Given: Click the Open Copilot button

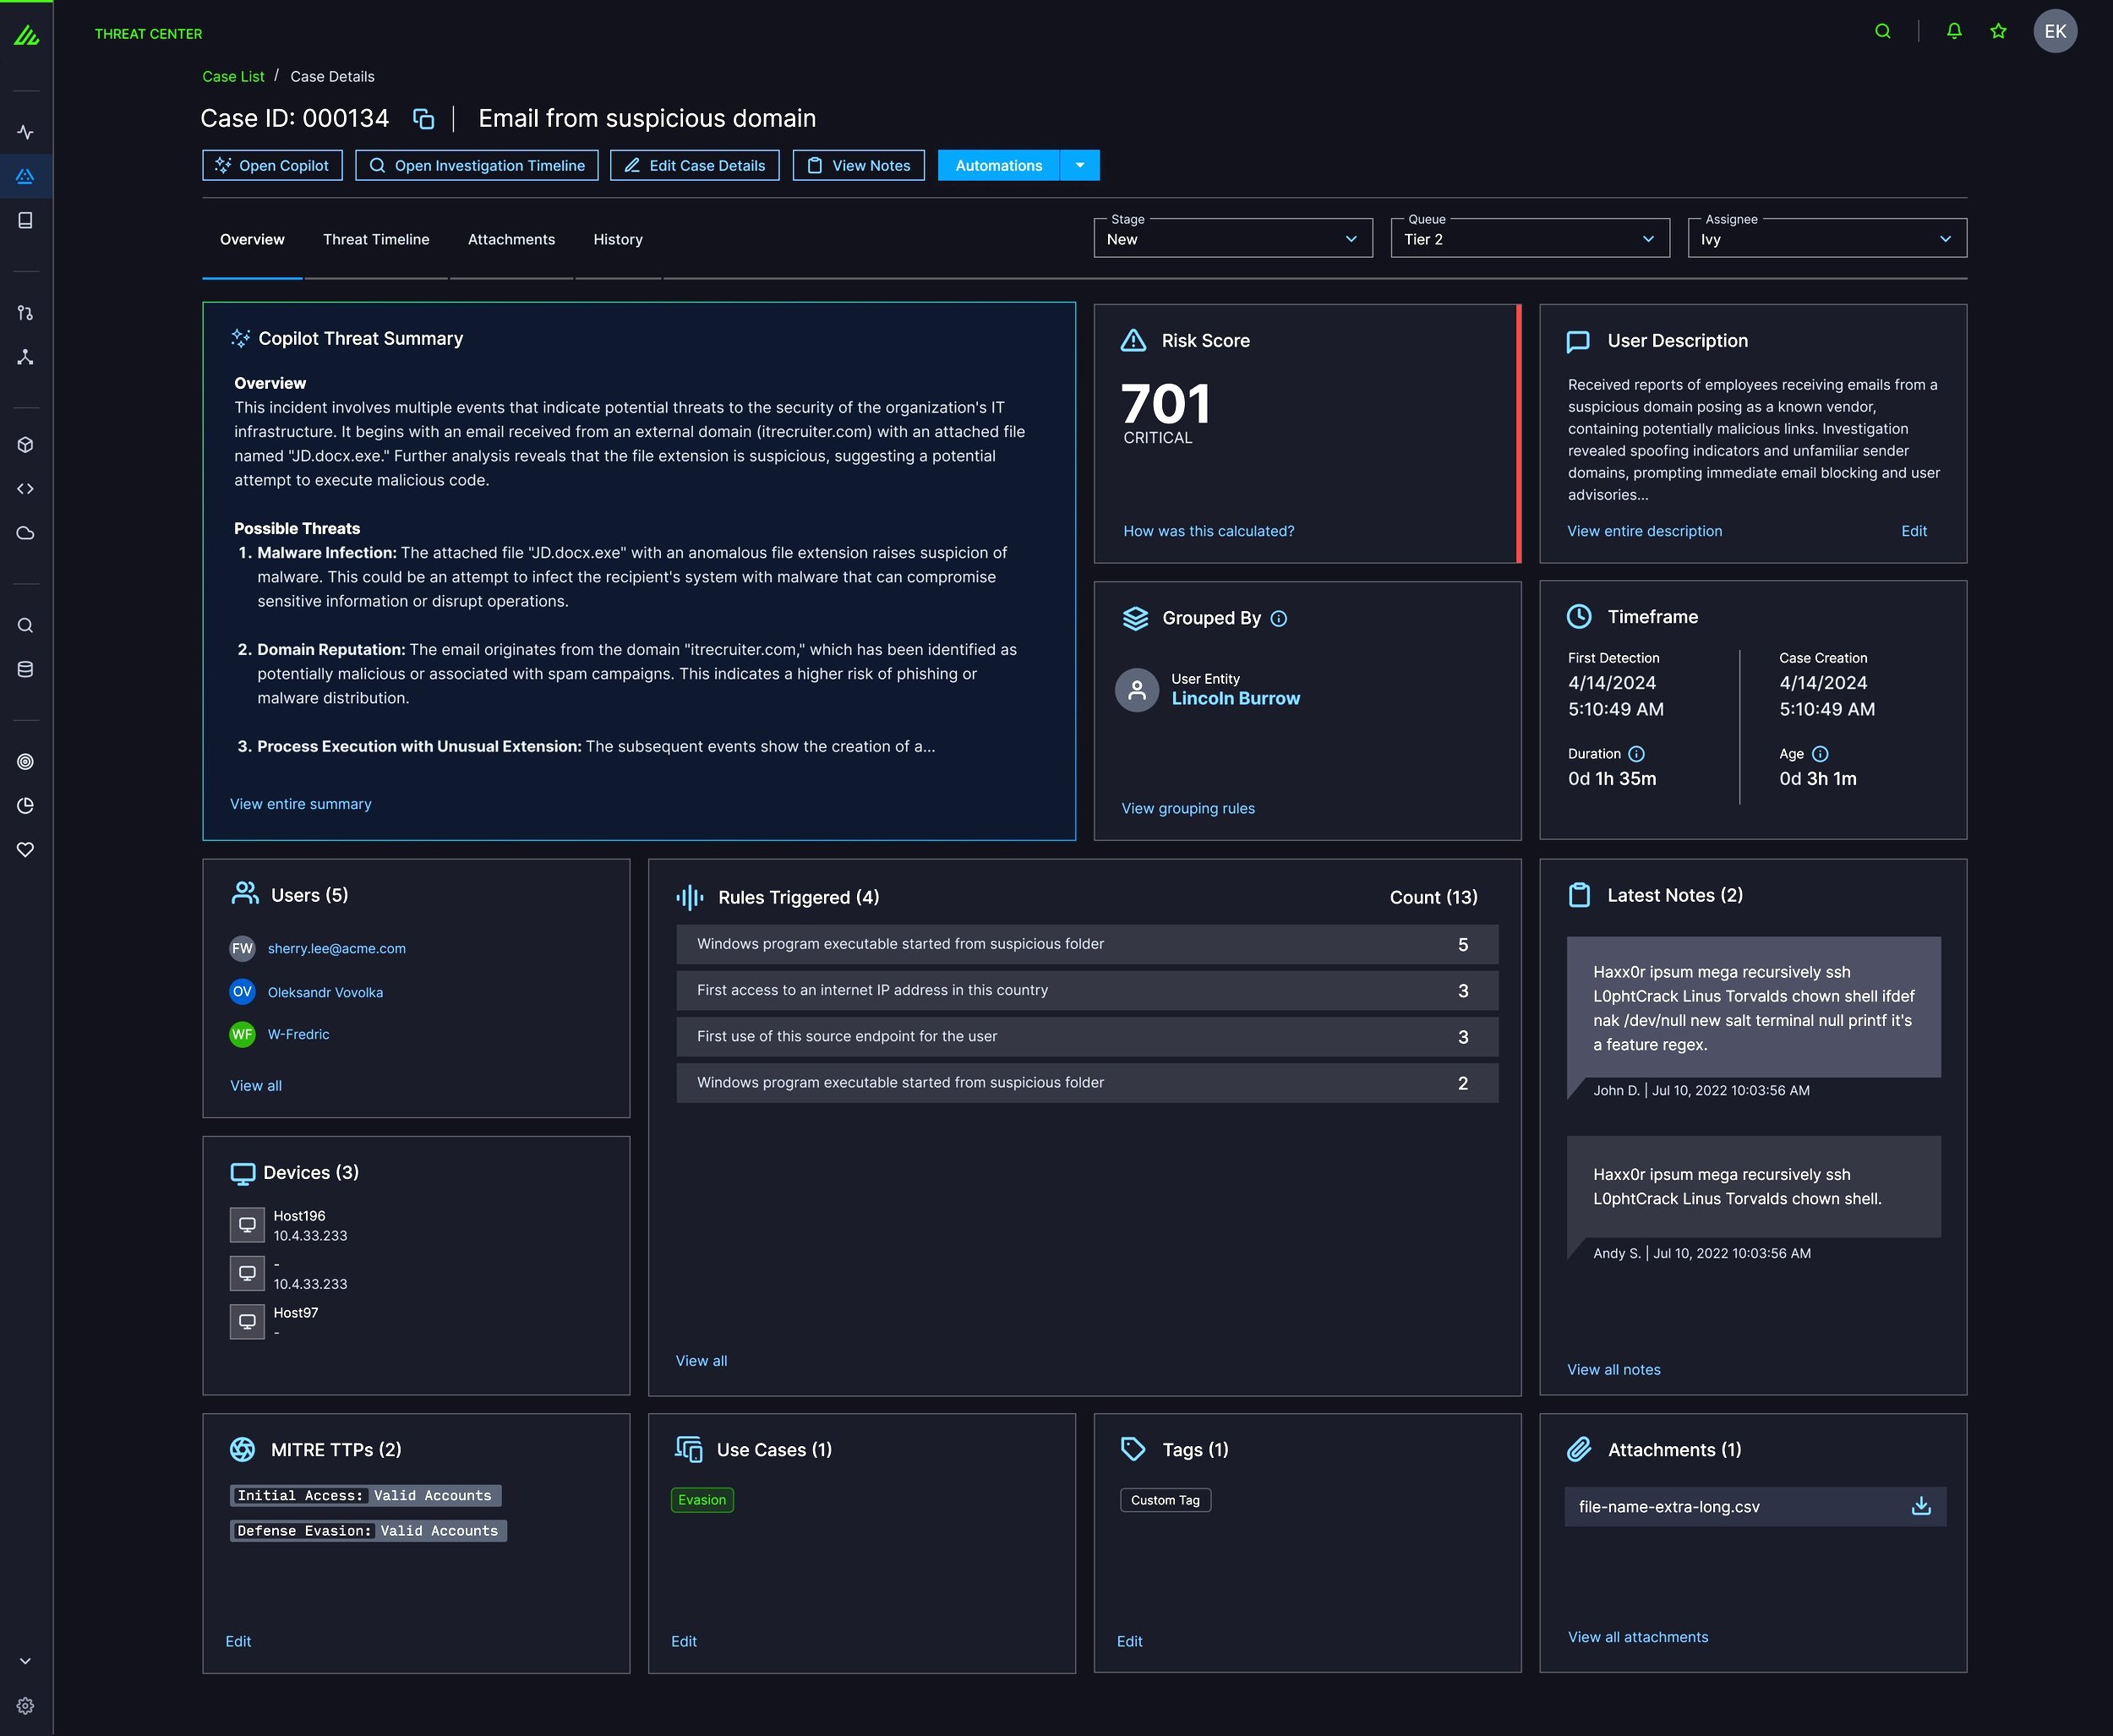Looking at the screenshot, I should [272, 166].
